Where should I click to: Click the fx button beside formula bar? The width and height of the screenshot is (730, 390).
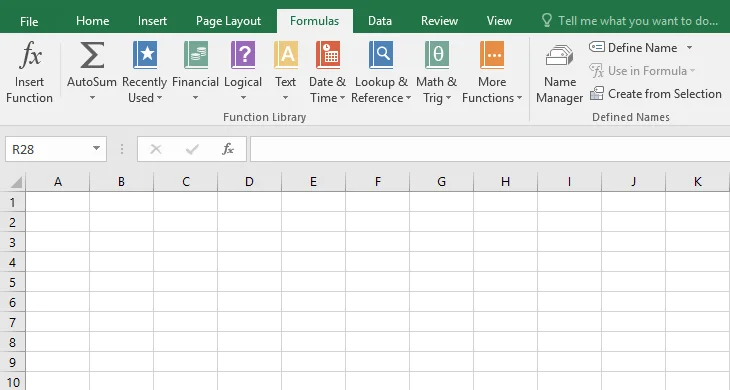pos(228,149)
